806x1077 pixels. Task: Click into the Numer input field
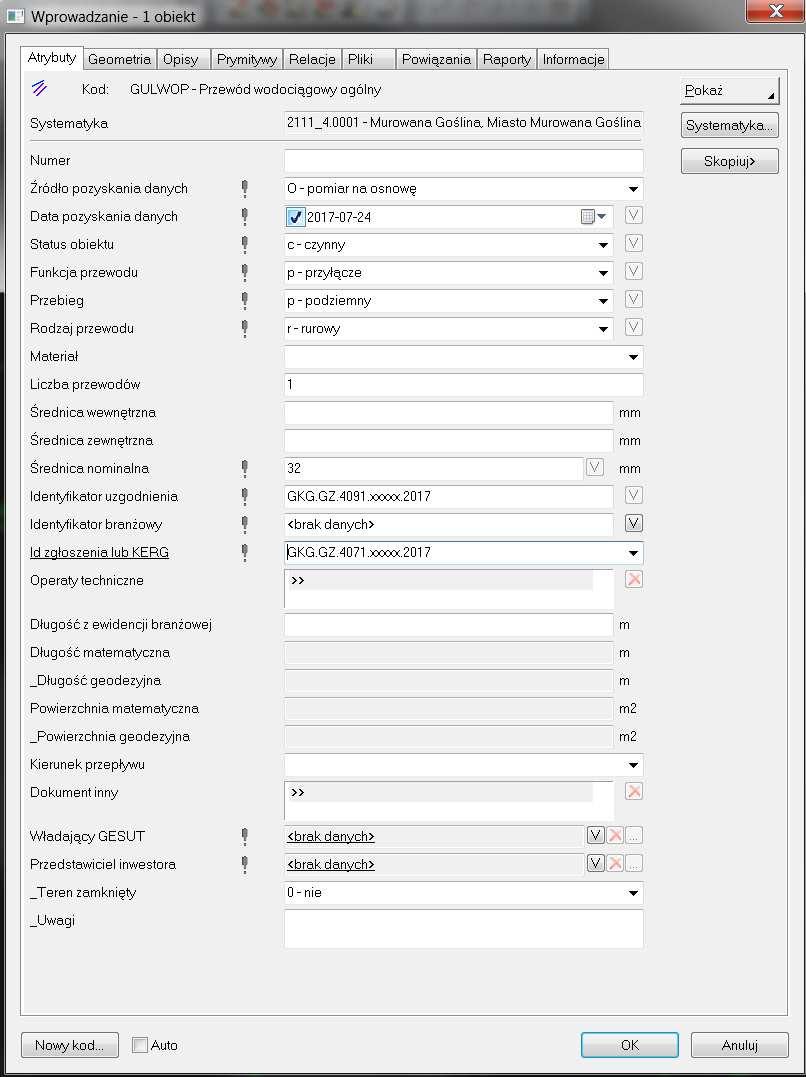(x=464, y=161)
